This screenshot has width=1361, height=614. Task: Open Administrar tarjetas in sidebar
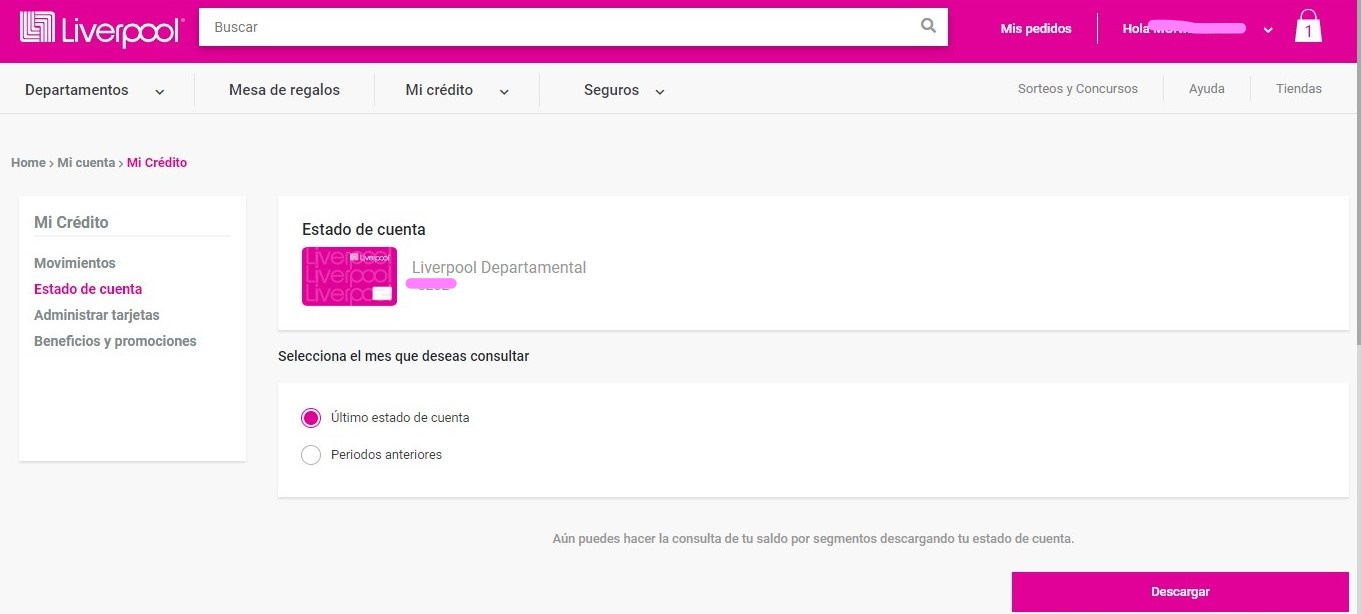click(96, 315)
